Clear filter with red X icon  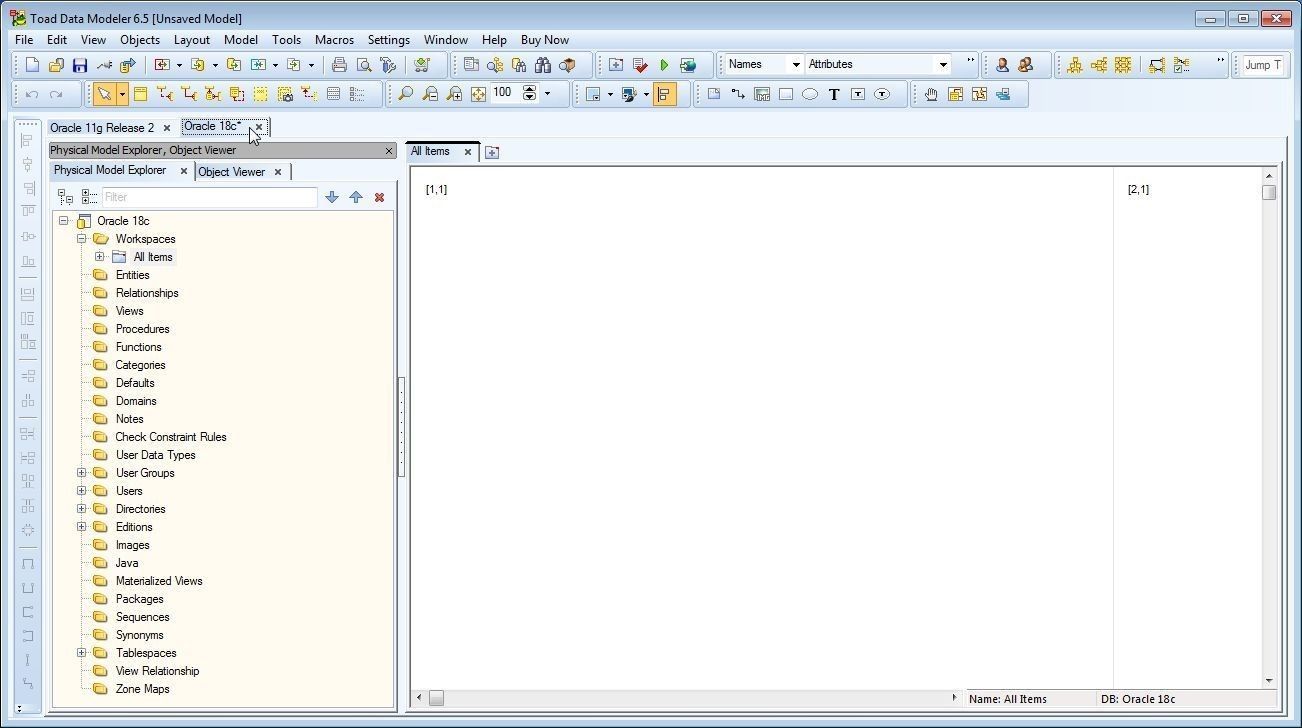click(x=379, y=197)
